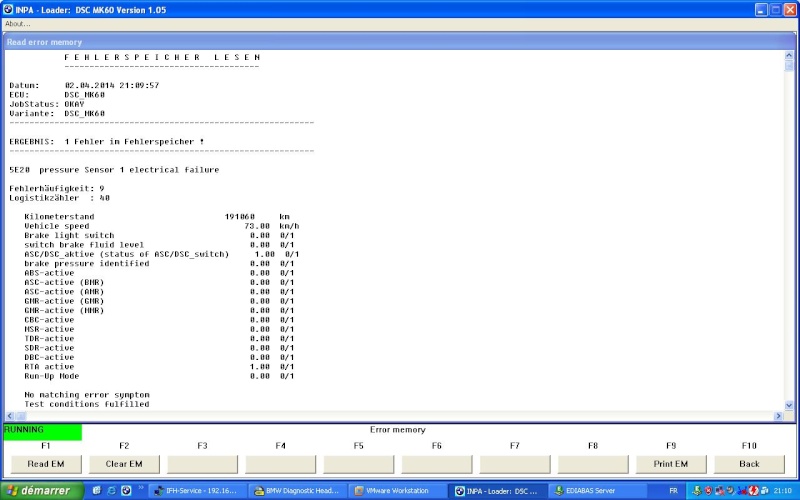800x500 pixels.
Task: Click the BMW quick launch icon
Action: tap(126, 491)
